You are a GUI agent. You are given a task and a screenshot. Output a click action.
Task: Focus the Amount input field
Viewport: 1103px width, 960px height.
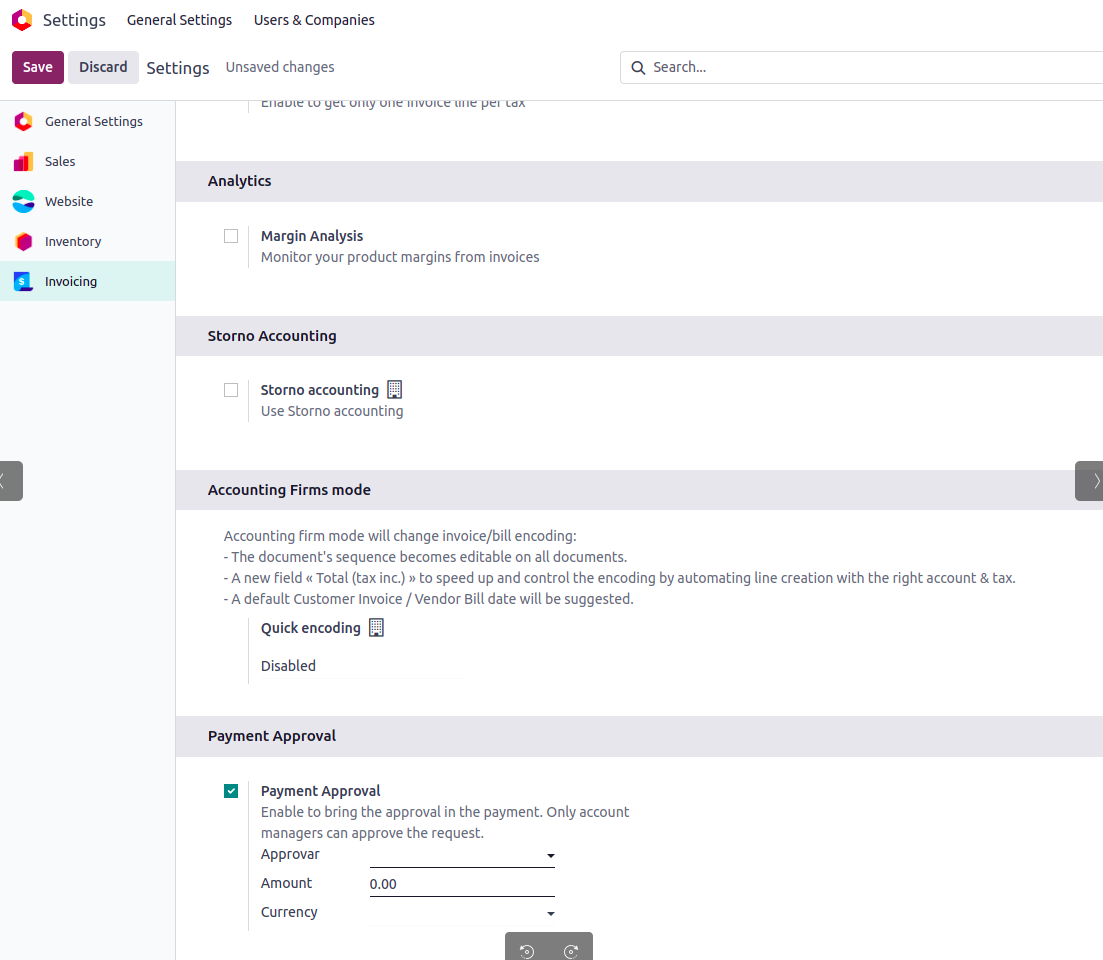[462, 884]
